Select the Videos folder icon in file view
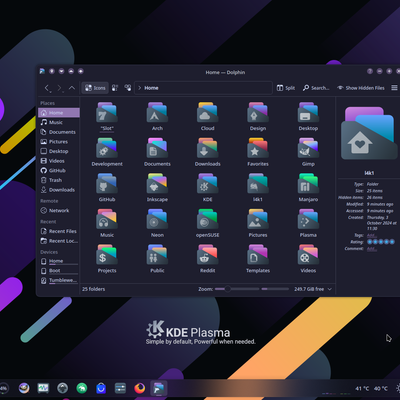The height and width of the screenshot is (400, 400). point(308,255)
